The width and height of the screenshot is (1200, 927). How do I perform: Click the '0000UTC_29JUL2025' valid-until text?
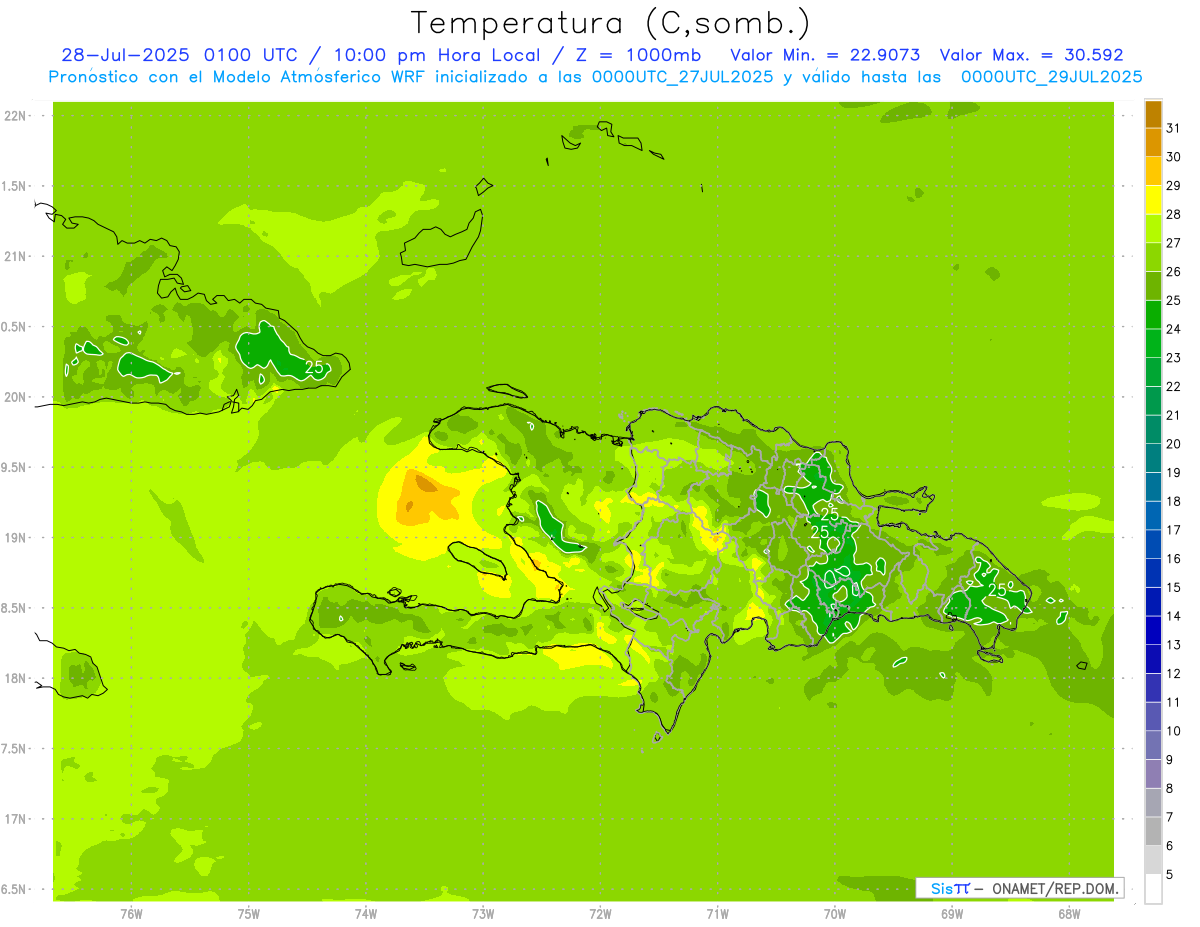1052,77
